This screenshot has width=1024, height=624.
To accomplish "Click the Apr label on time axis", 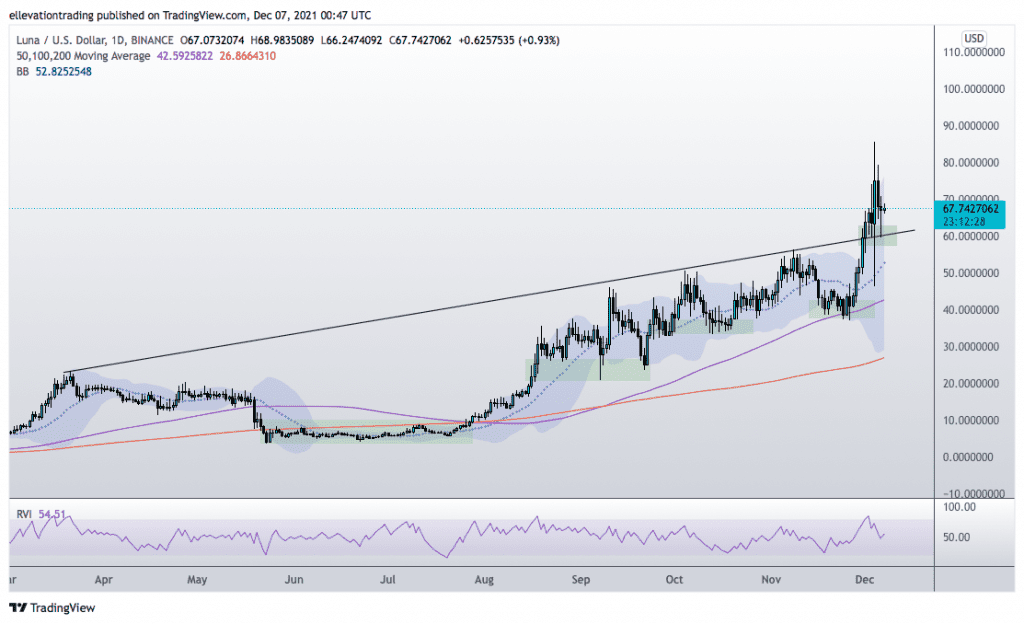I will point(104,580).
